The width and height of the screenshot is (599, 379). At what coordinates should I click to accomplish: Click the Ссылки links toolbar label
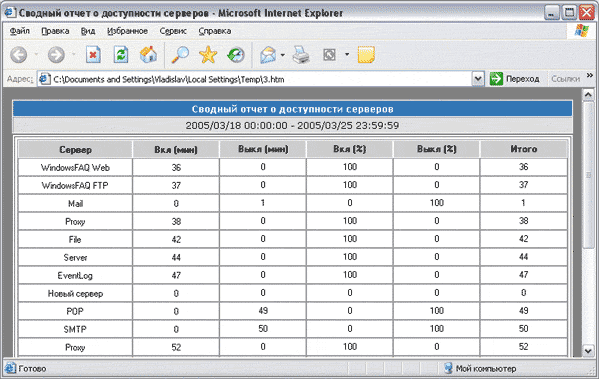[x=565, y=79]
